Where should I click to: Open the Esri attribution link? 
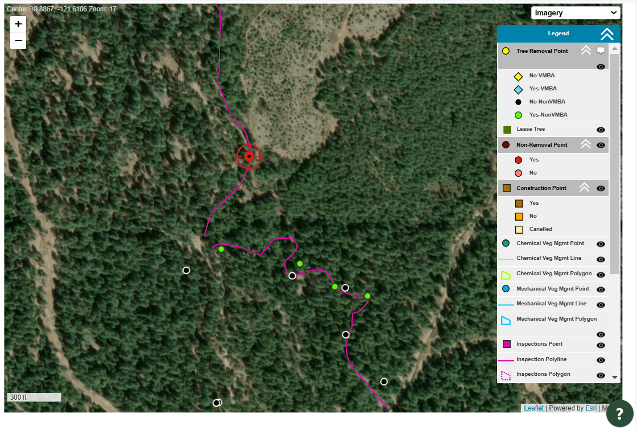[x=591, y=408]
